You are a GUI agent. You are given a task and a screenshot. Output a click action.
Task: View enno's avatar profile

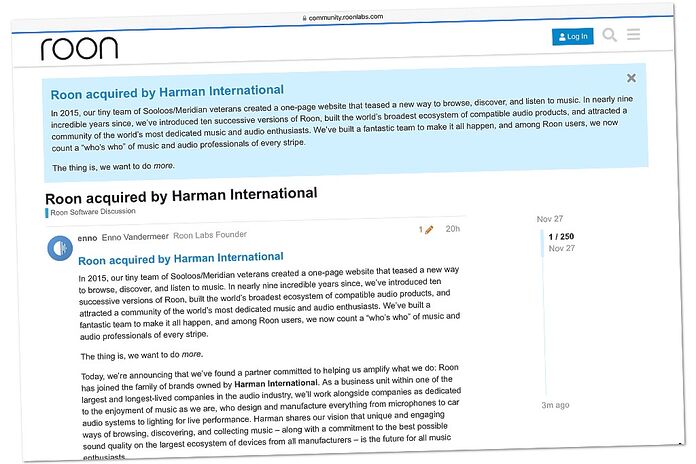coord(60,248)
